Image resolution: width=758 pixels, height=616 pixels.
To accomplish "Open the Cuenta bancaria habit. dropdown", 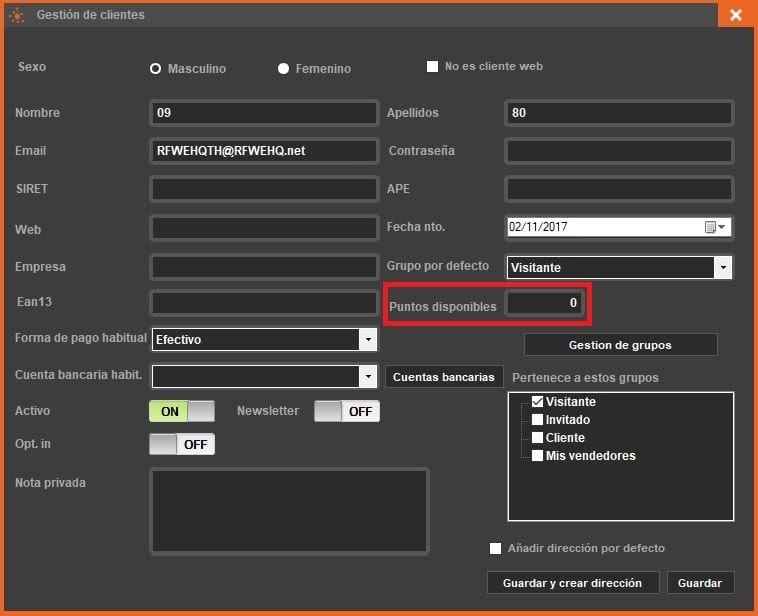I will tap(368, 377).
